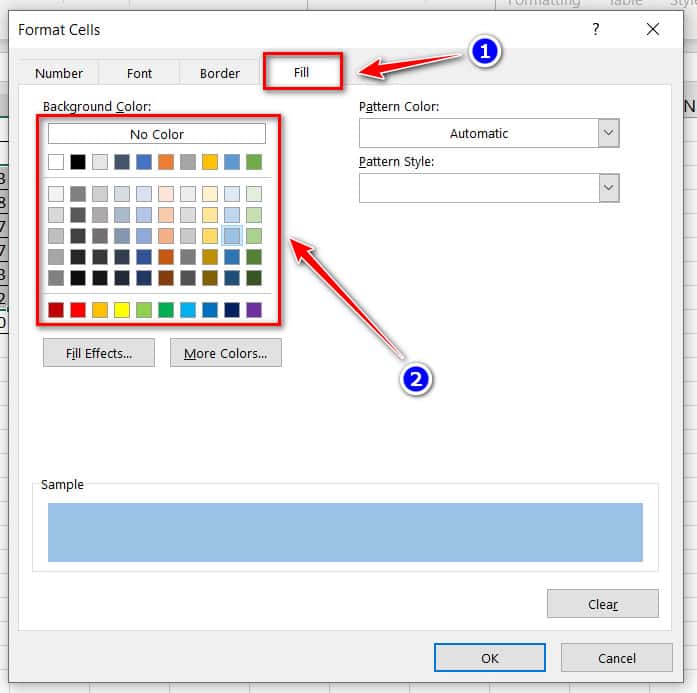The height and width of the screenshot is (693, 697).
Task: Select the currently highlighted light blue swatch
Action: (232, 236)
